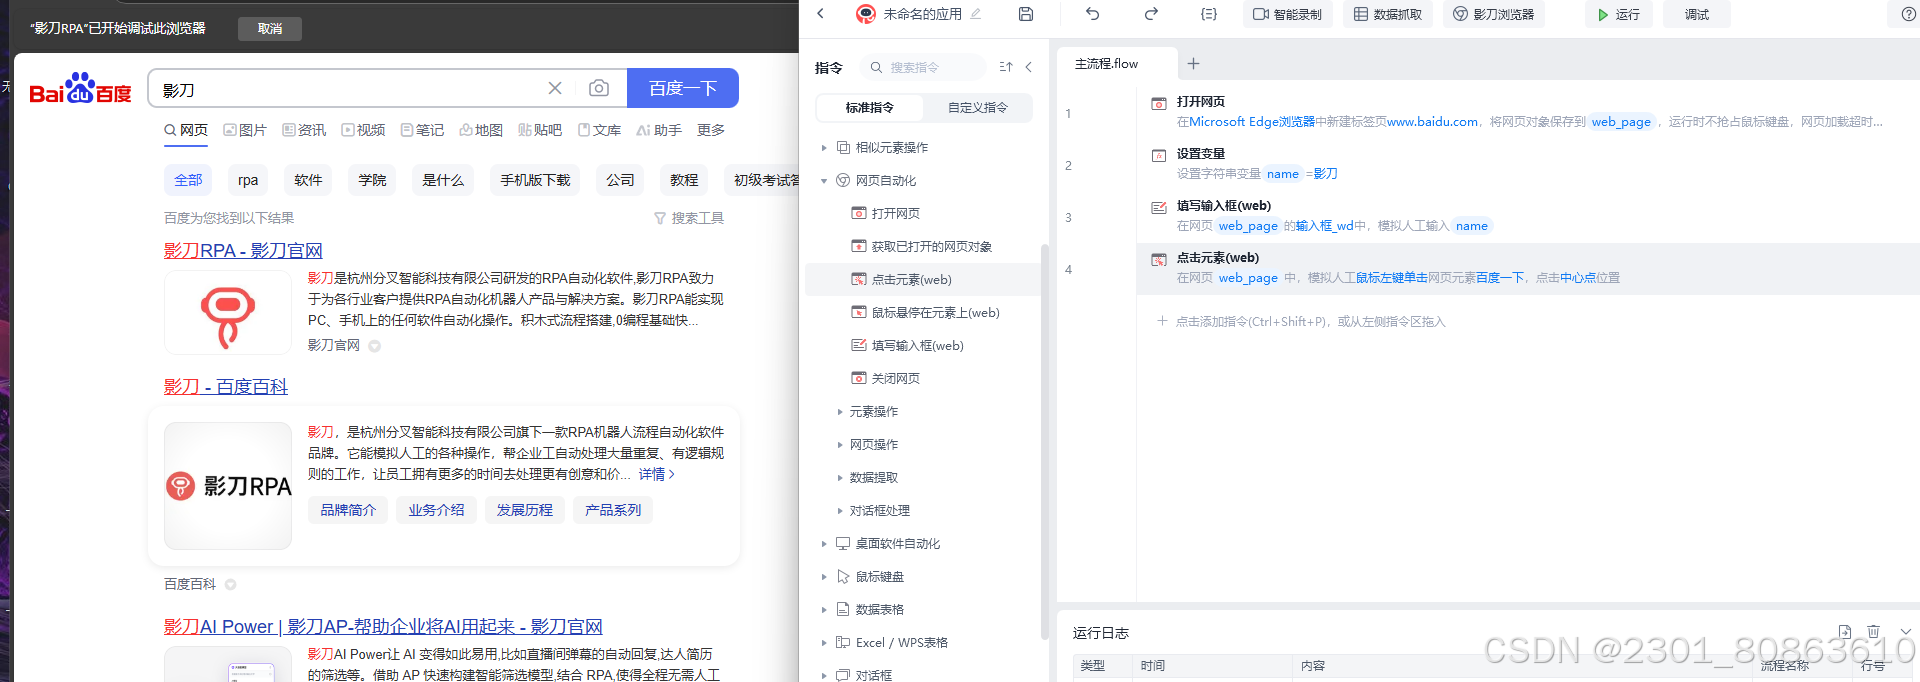Open the 影刀RPA - 影刀官网 result link
1920x682 pixels.
click(243, 251)
